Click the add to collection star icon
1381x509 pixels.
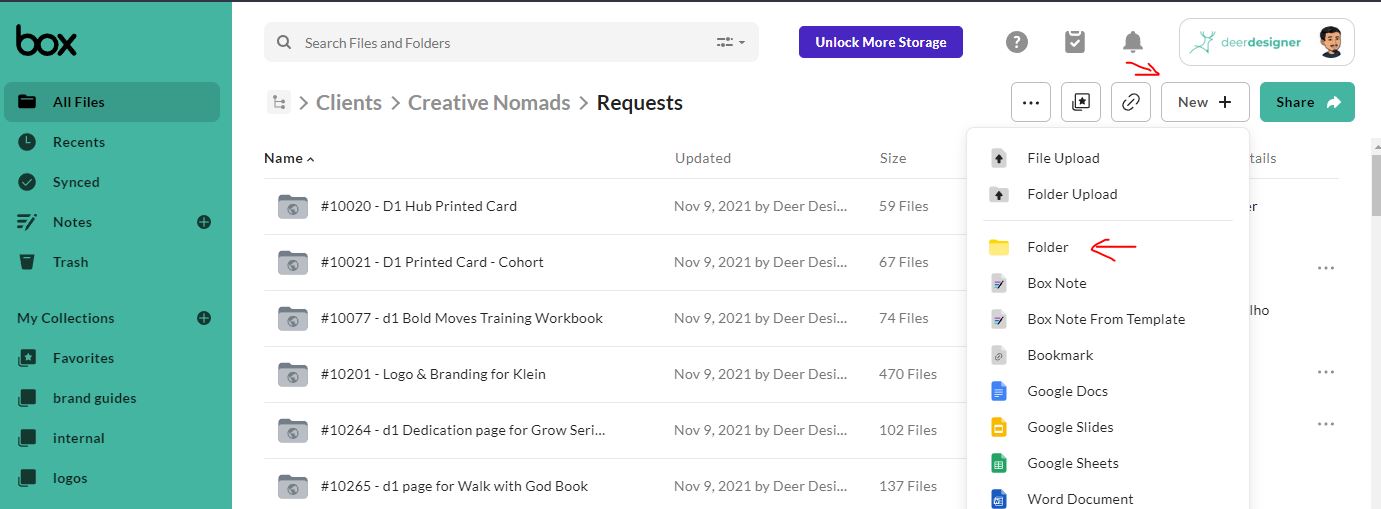click(1081, 102)
